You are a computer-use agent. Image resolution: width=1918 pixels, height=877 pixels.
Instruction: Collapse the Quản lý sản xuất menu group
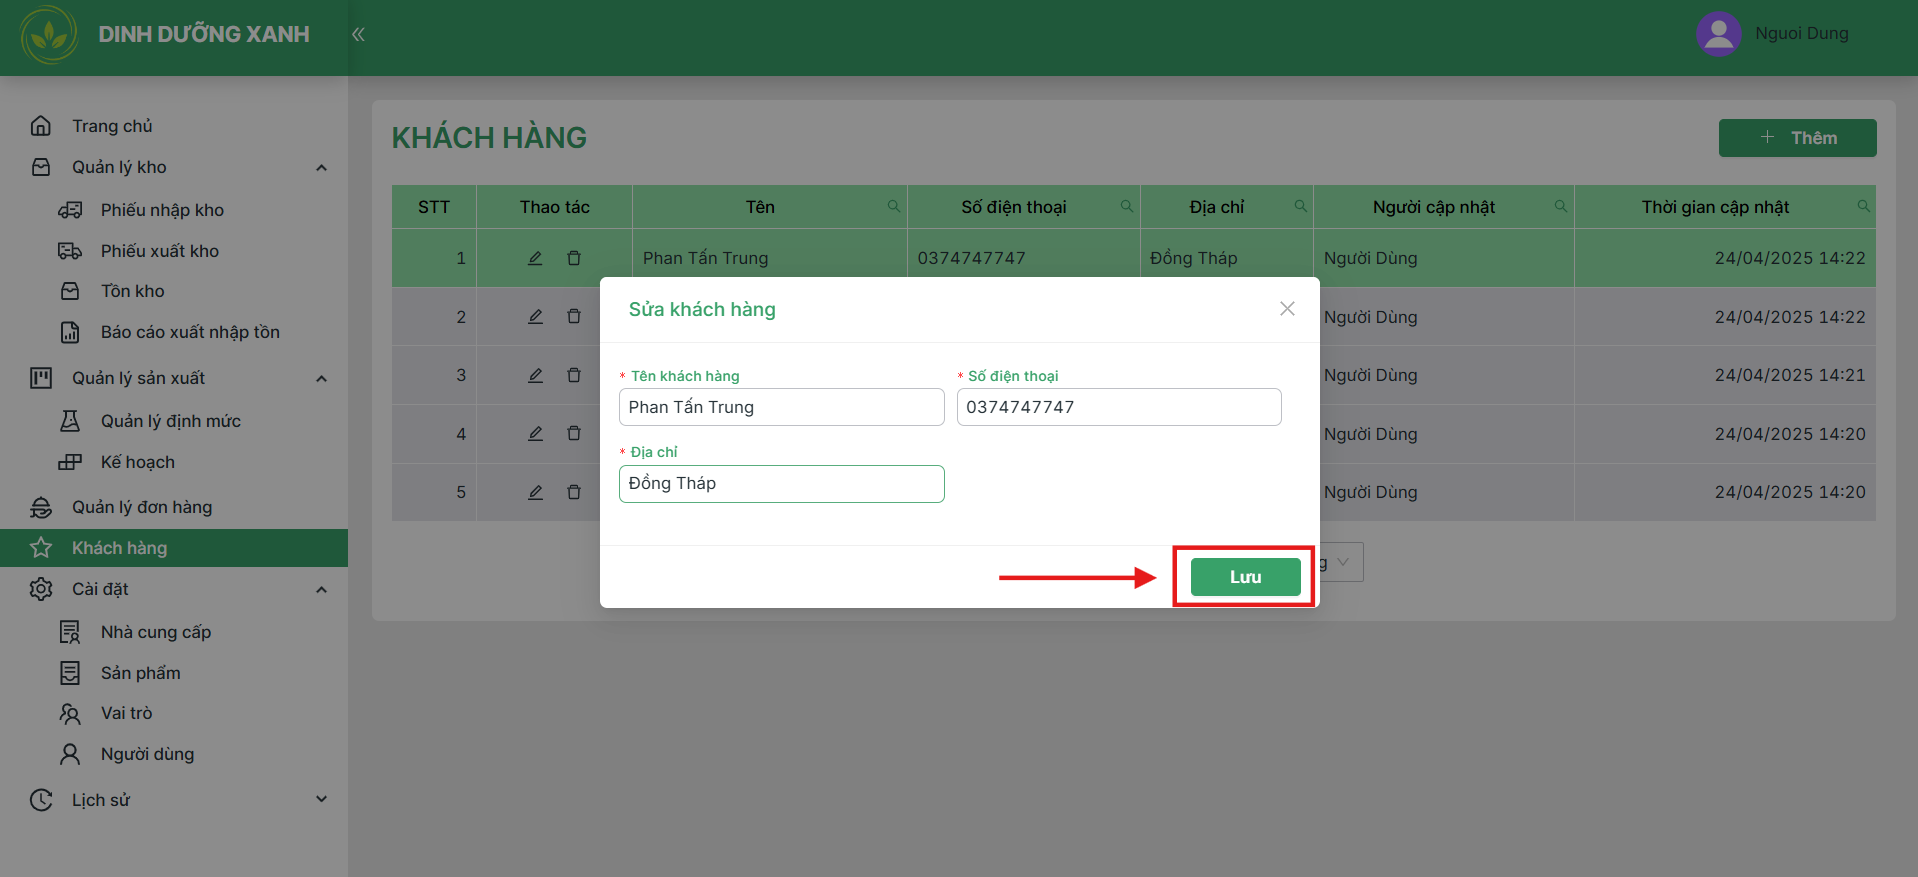pos(322,378)
